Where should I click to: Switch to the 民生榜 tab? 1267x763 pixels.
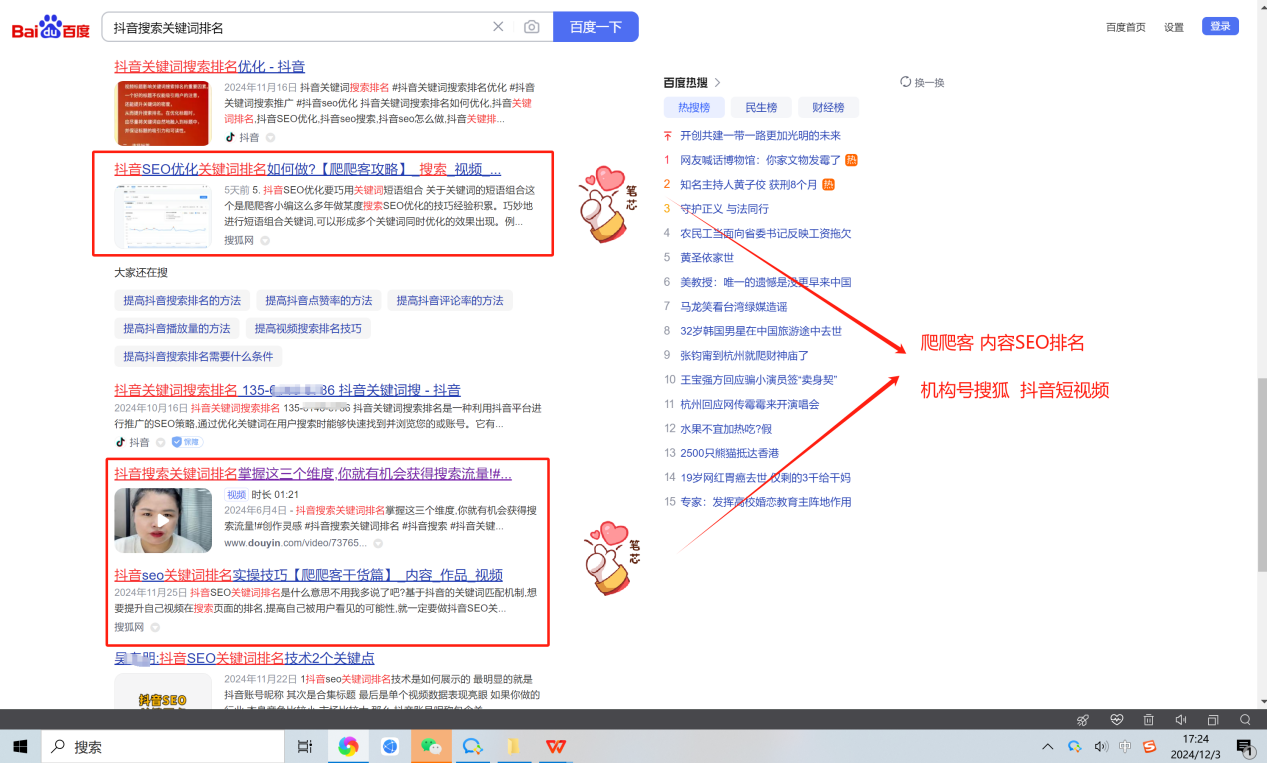click(761, 107)
